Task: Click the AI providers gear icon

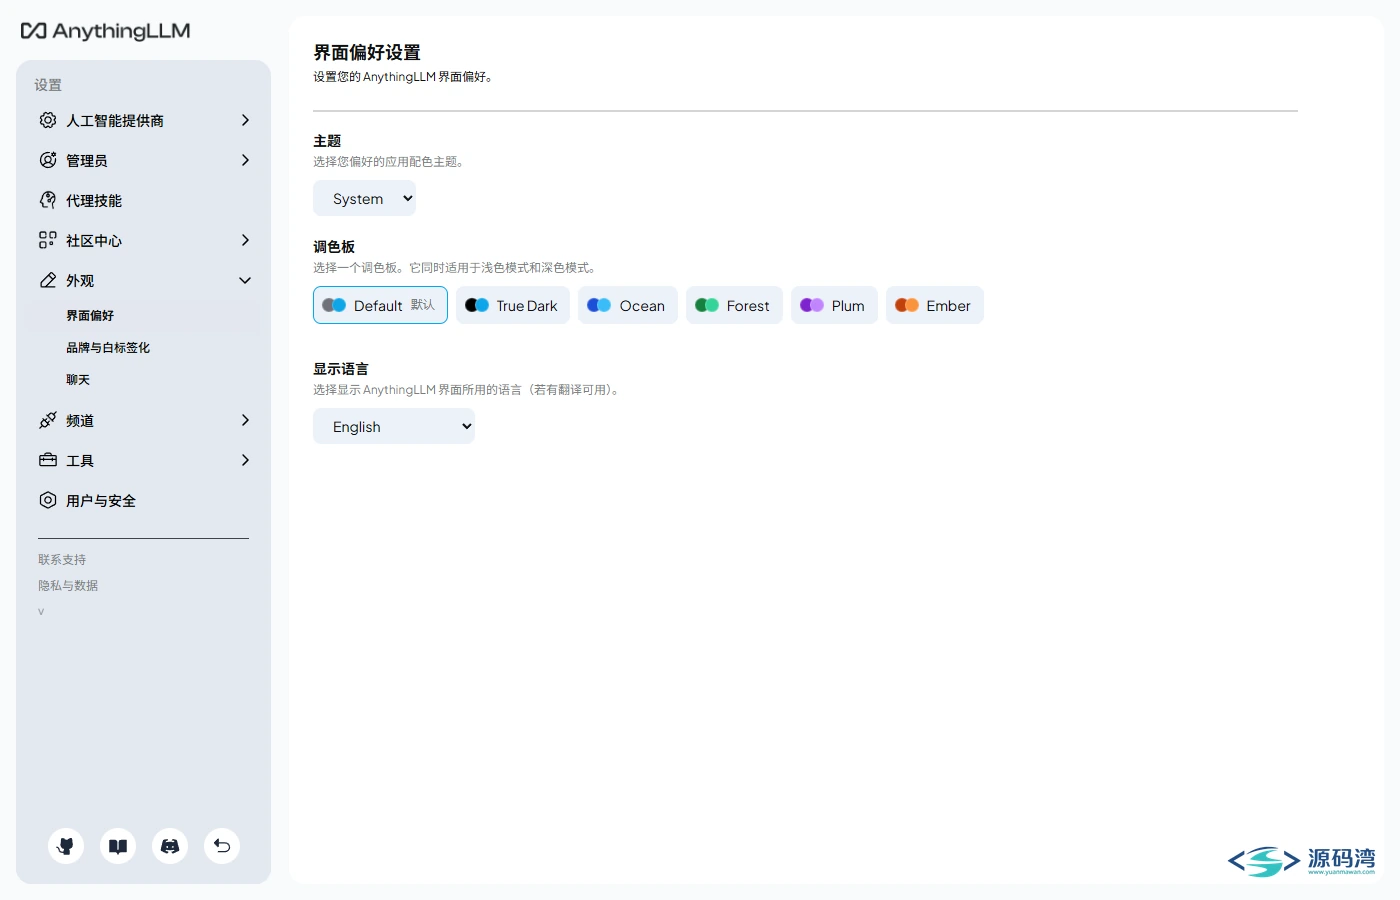Action: pyautogui.click(x=48, y=120)
